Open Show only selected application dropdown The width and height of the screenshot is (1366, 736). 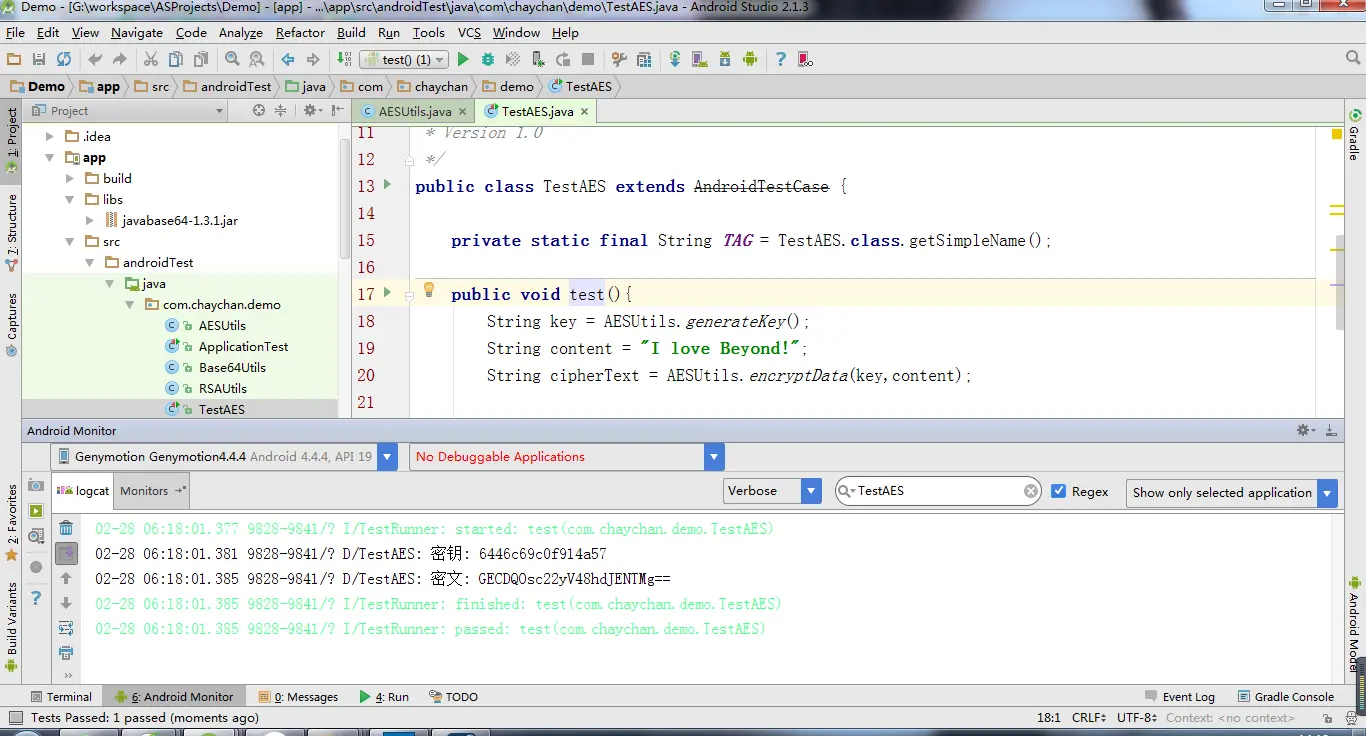pos(1327,492)
